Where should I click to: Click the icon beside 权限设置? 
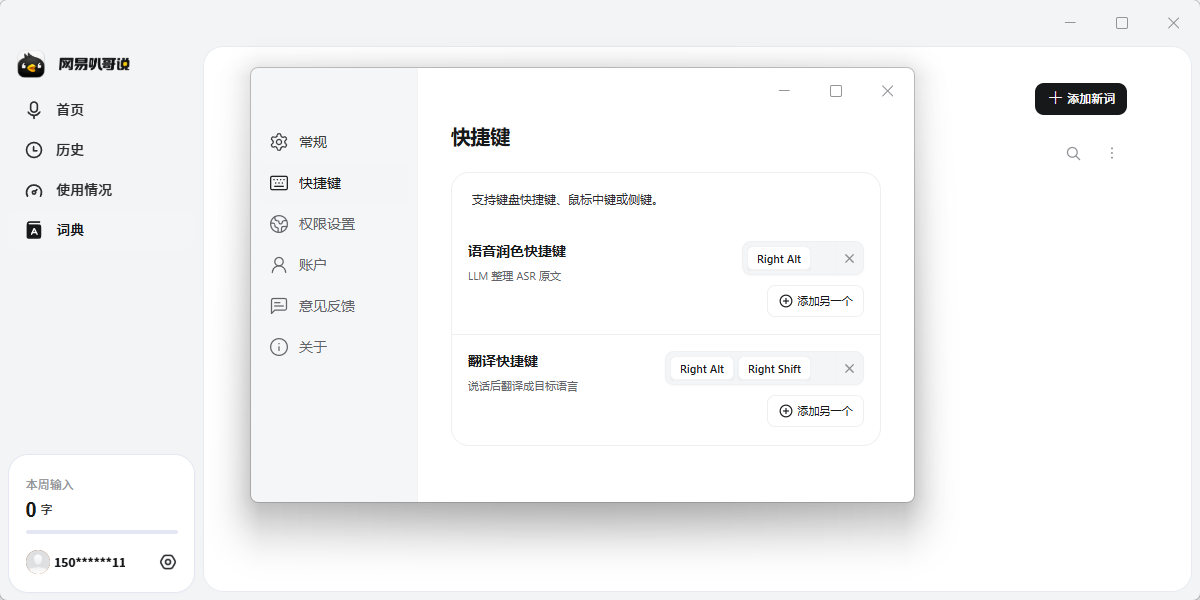(x=279, y=224)
